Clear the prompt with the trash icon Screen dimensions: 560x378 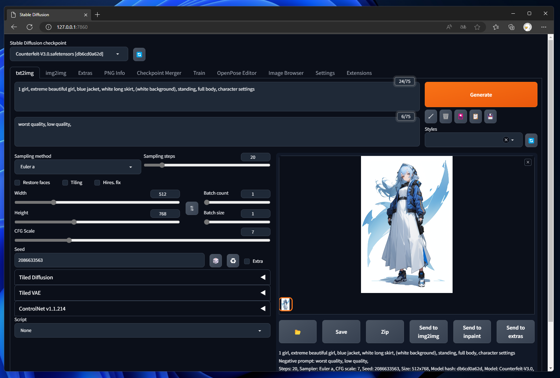pyautogui.click(x=446, y=116)
